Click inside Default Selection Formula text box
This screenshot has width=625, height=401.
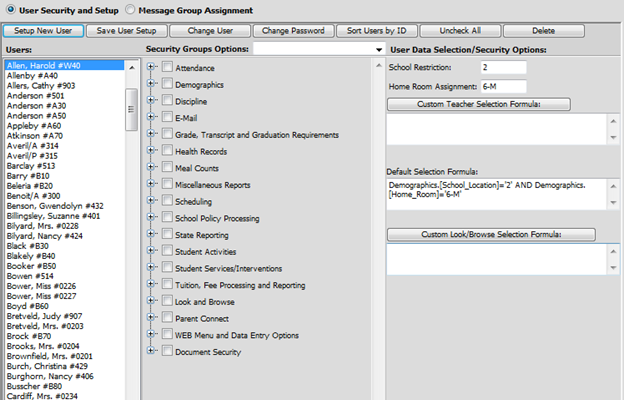point(497,194)
